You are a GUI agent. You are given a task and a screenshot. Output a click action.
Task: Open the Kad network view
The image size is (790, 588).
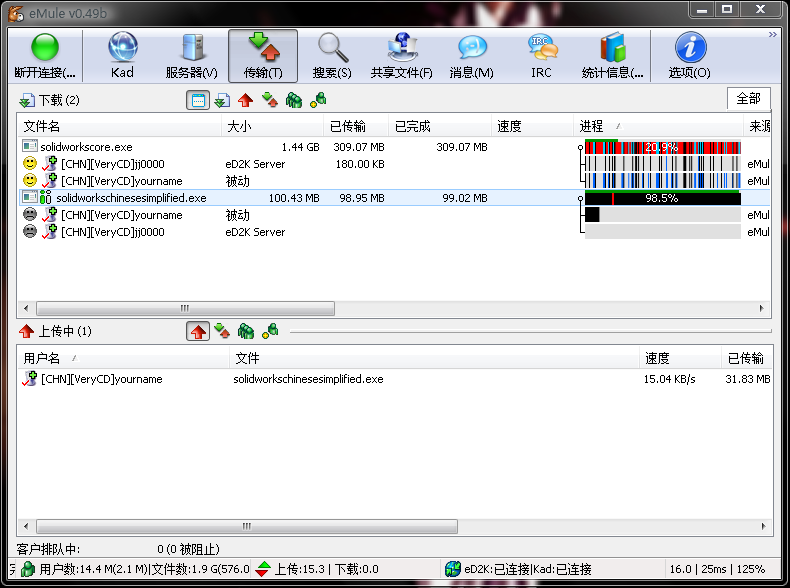pos(122,55)
